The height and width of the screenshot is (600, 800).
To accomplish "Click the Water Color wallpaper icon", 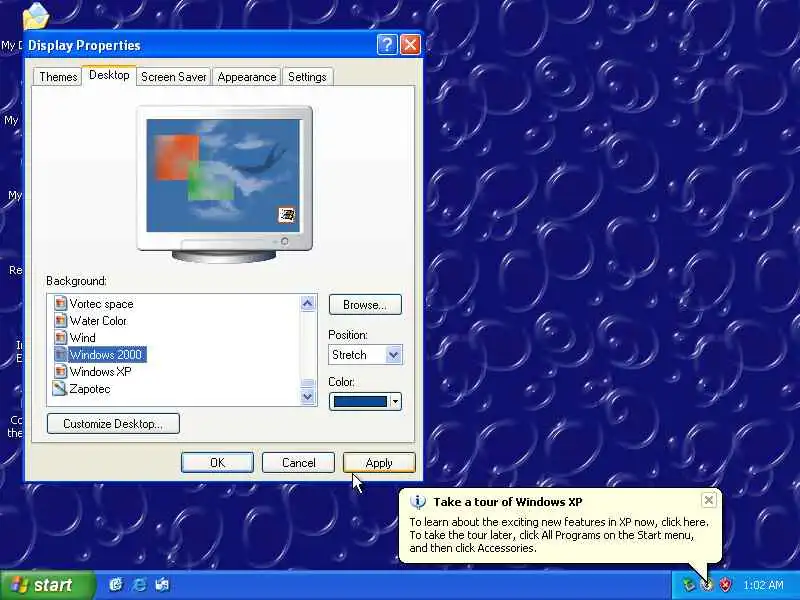I will point(60,320).
